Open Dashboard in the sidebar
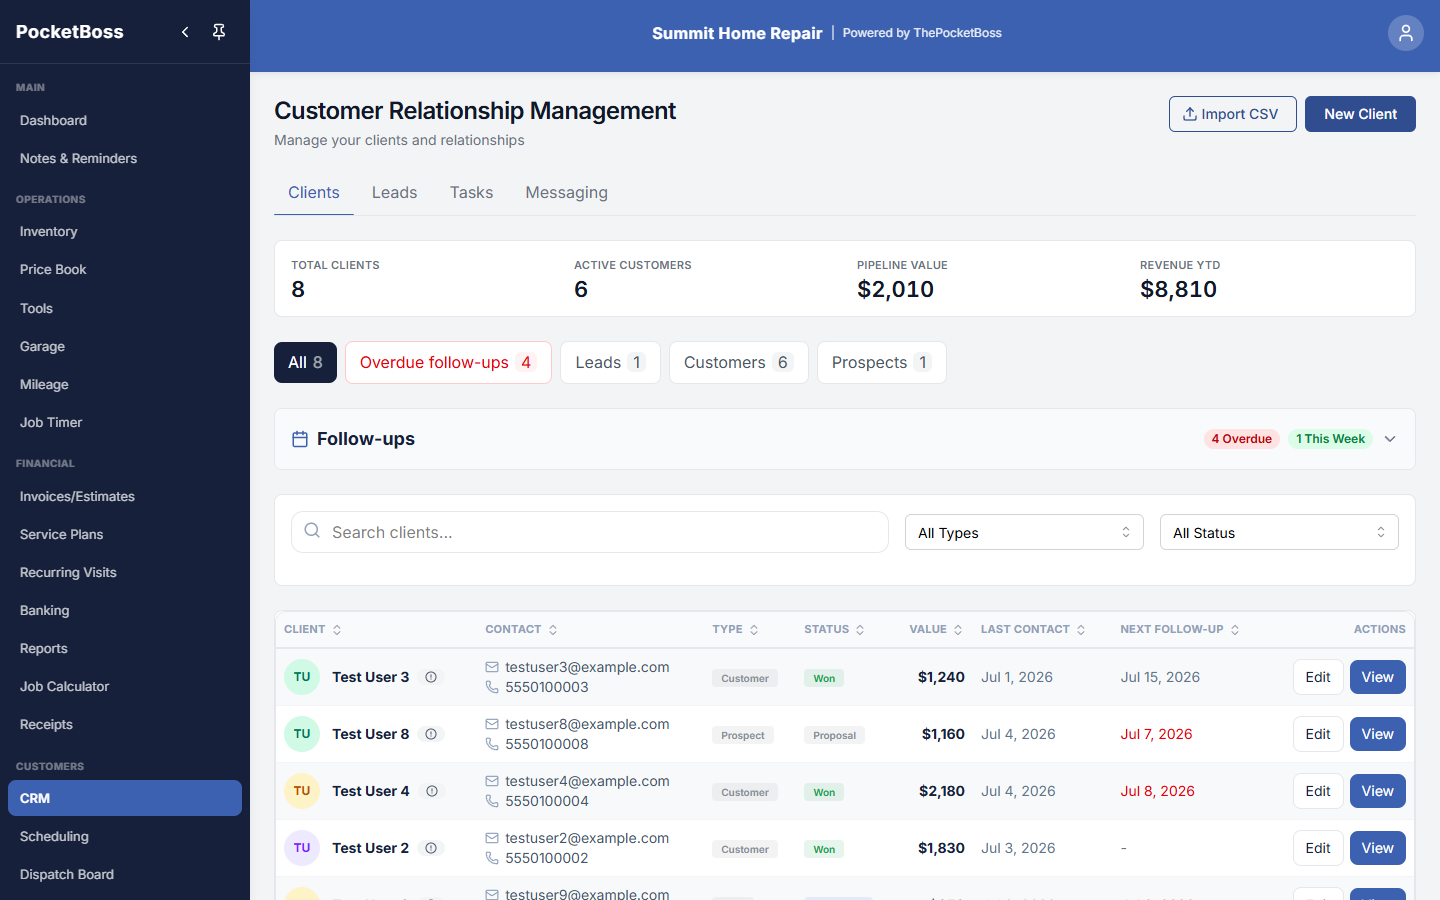 coord(125,120)
